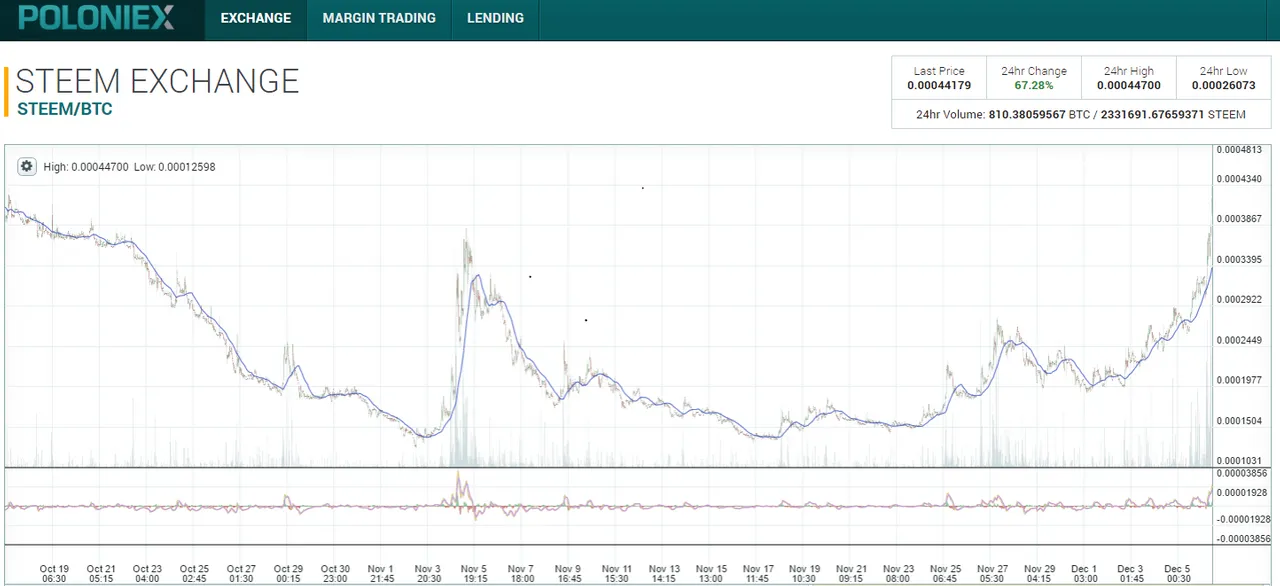The image size is (1280, 586).
Task: Switch to Margin Trading tab
Action: (x=379, y=18)
